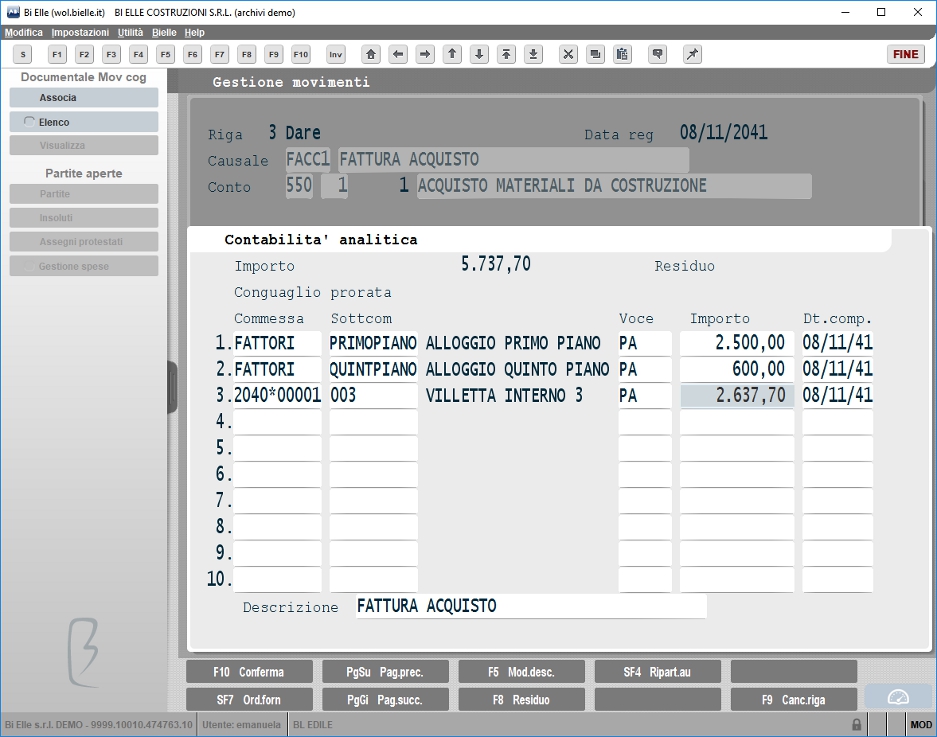The image size is (937, 737).
Task: Open the Utilità menu
Action: click(x=130, y=32)
